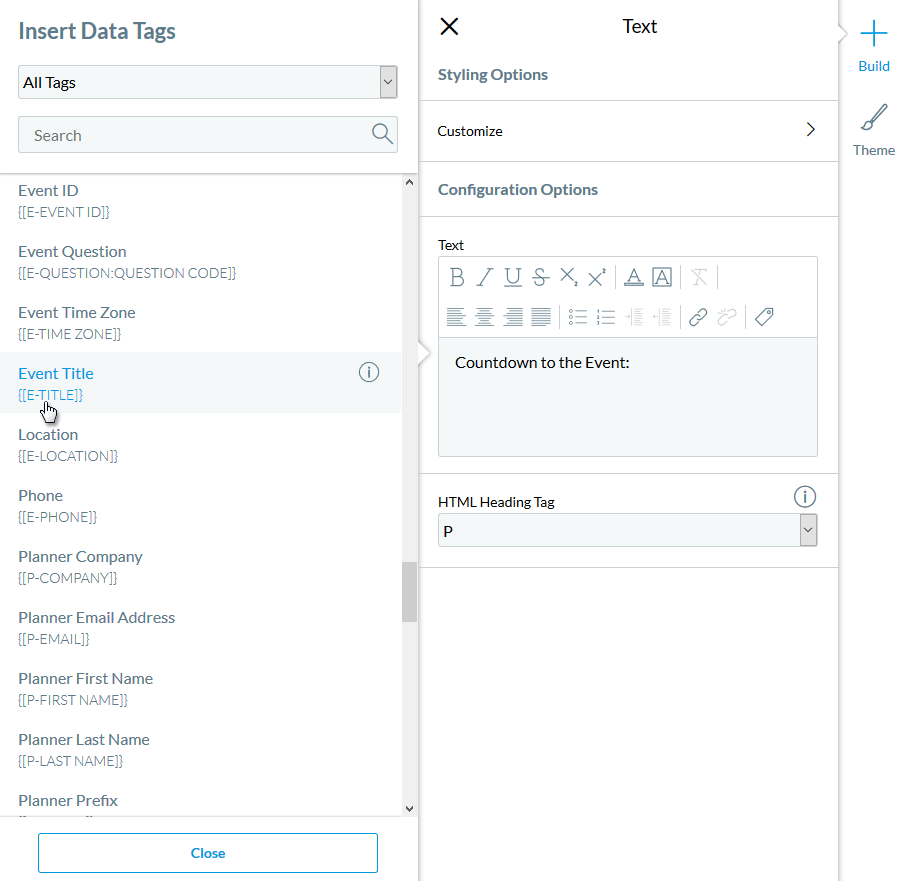This screenshot has width=907, height=881.
Task: Insert a numbered list
Action: (x=605, y=317)
